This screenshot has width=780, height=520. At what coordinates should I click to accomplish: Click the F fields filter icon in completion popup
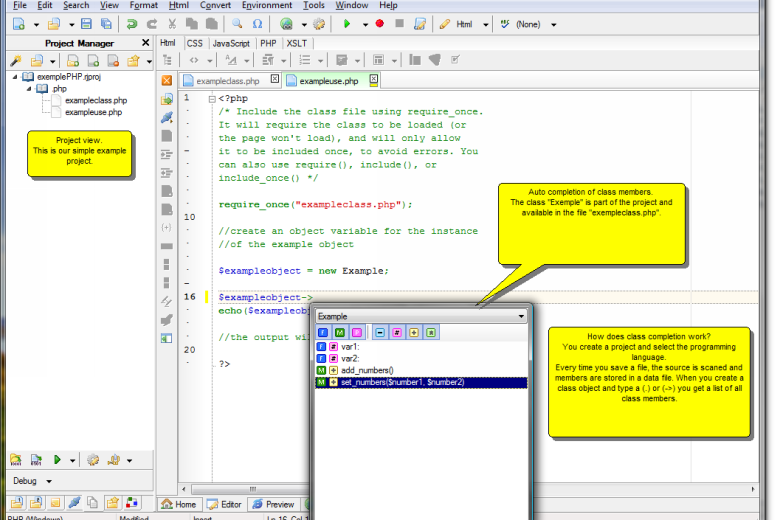click(x=323, y=332)
